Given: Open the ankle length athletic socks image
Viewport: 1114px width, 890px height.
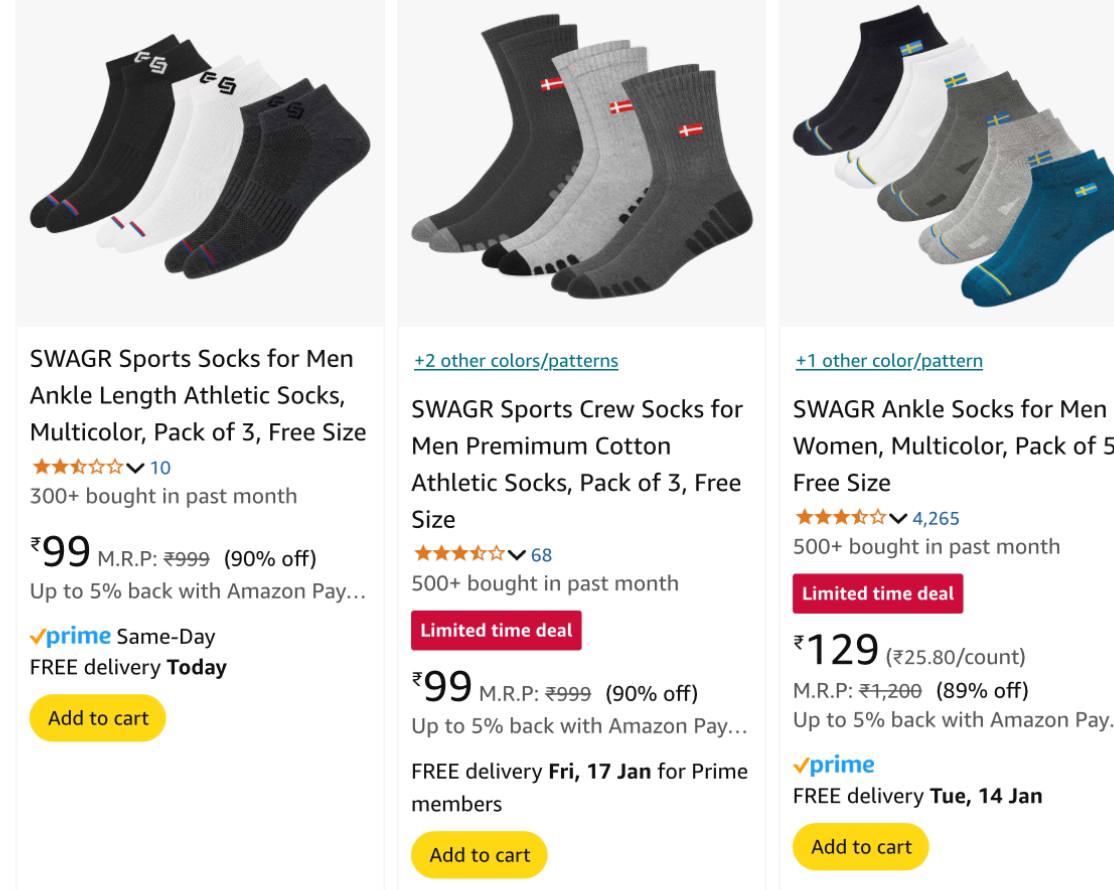Looking at the screenshot, I should pos(200,162).
